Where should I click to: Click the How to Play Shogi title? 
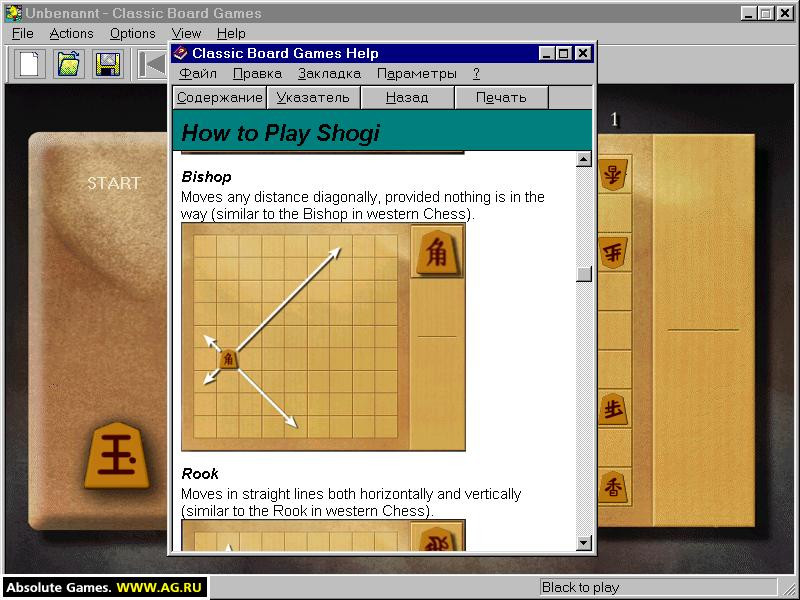(x=280, y=133)
